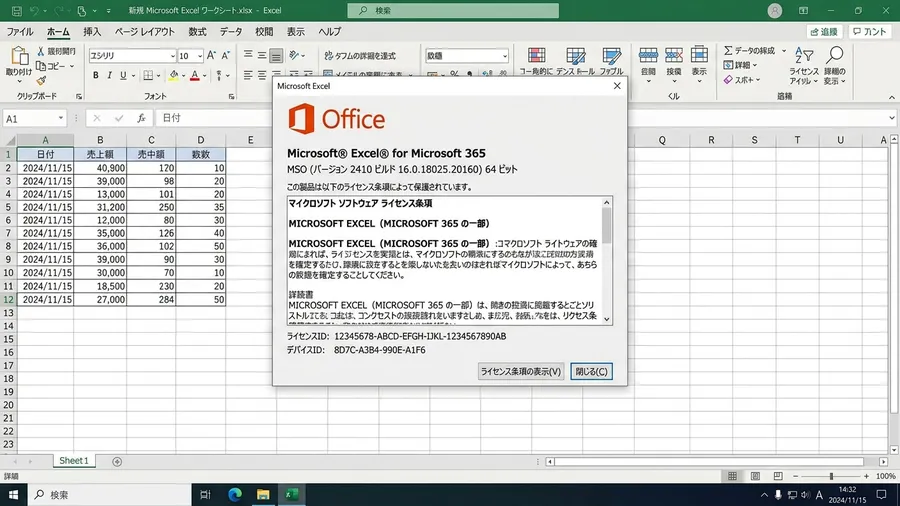Show hidden system tray icons
Viewport: 900px width, 506px height.
pyautogui.click(x=764, y=495)
